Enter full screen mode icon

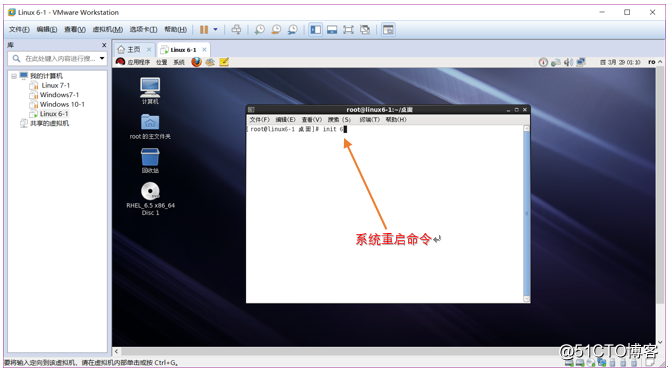(x=348, y=30)
